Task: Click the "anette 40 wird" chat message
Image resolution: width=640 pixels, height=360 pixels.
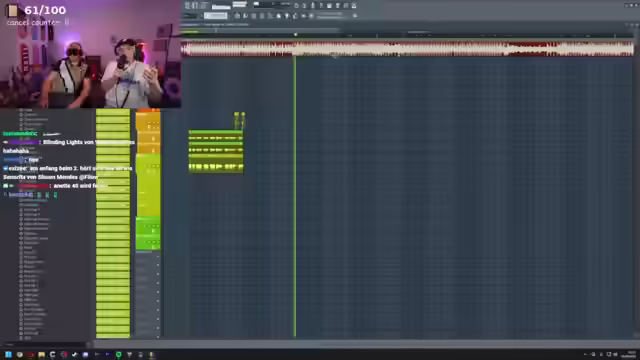Action: tap(73, 186)
